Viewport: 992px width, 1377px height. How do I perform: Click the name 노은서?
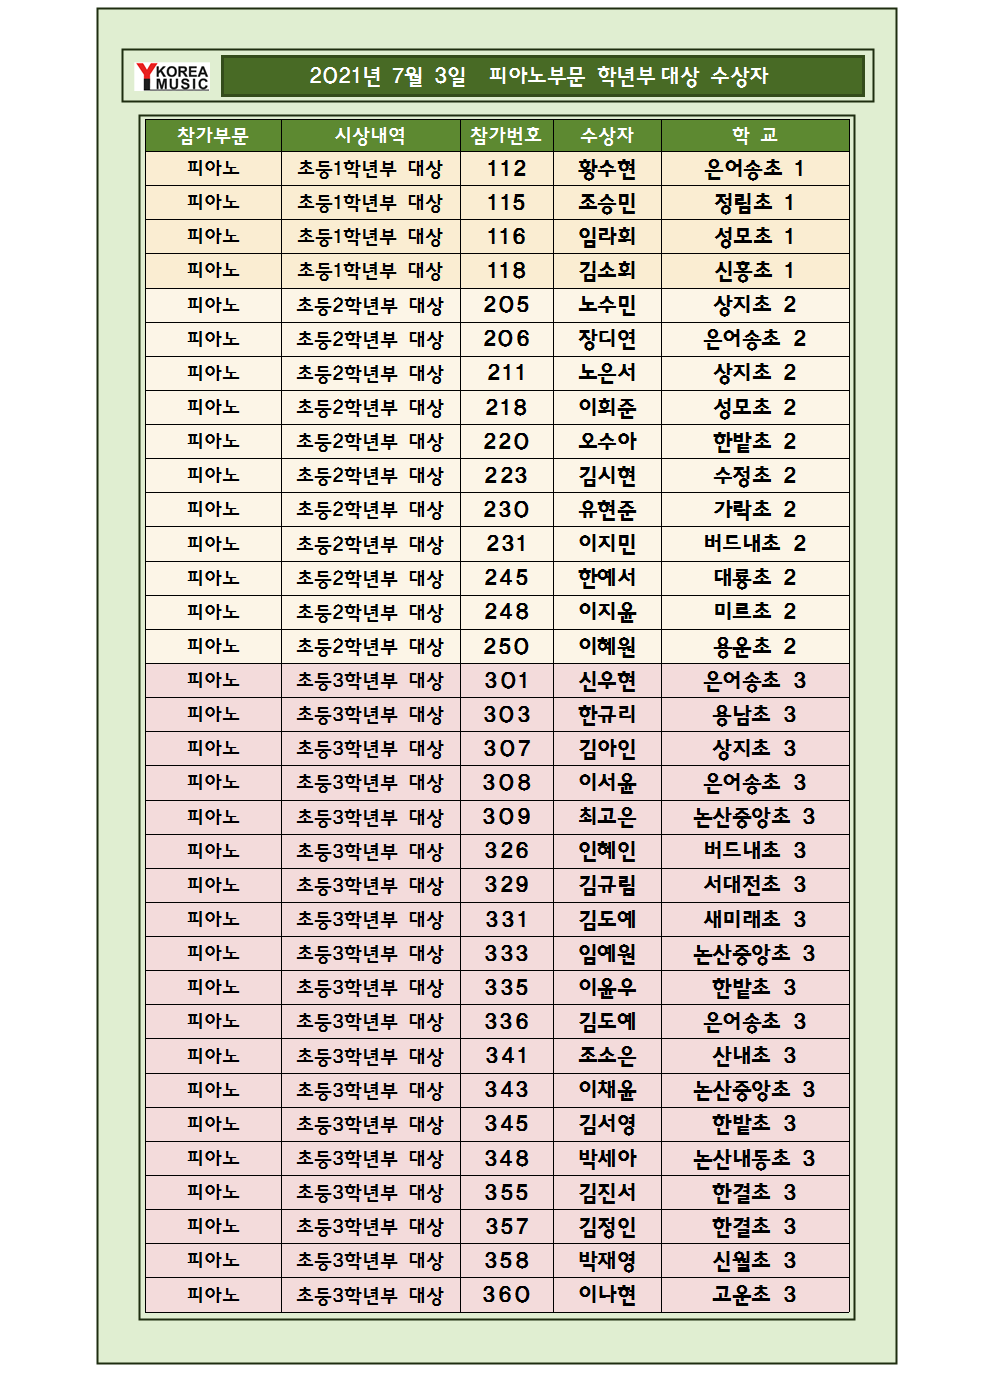tap(607, 373)
